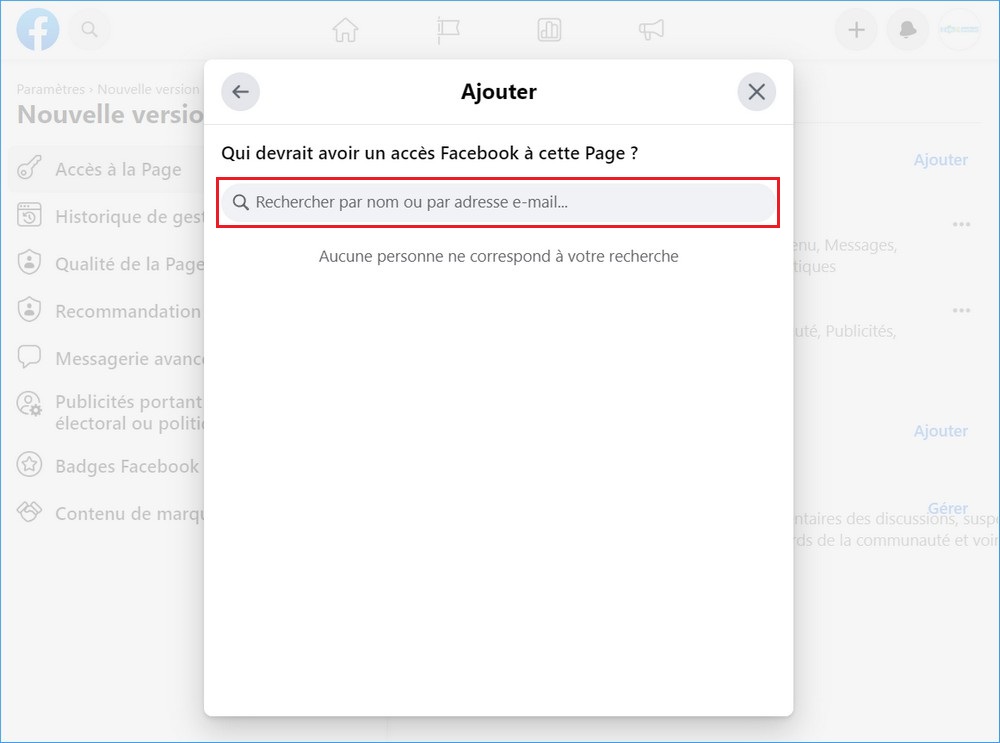Click the Create plus icon
This screenshot has height=743, width=1000.
click(x=856, y=29)
